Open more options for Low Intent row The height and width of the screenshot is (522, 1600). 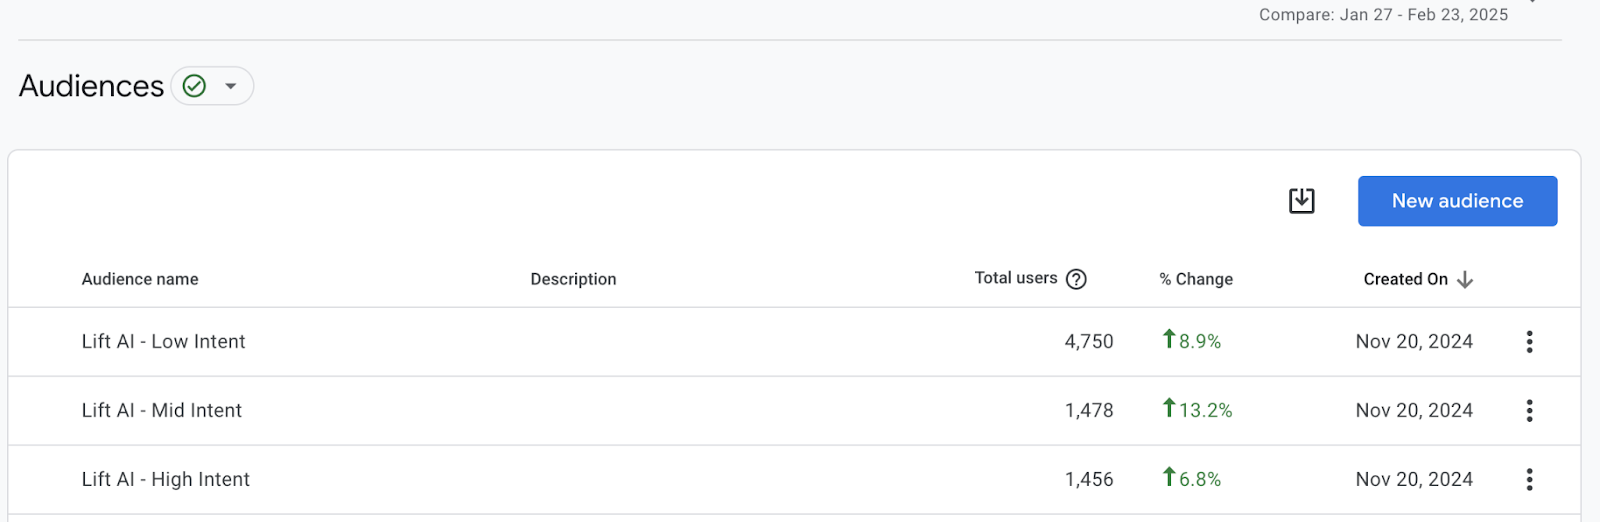click(1529, 342)
